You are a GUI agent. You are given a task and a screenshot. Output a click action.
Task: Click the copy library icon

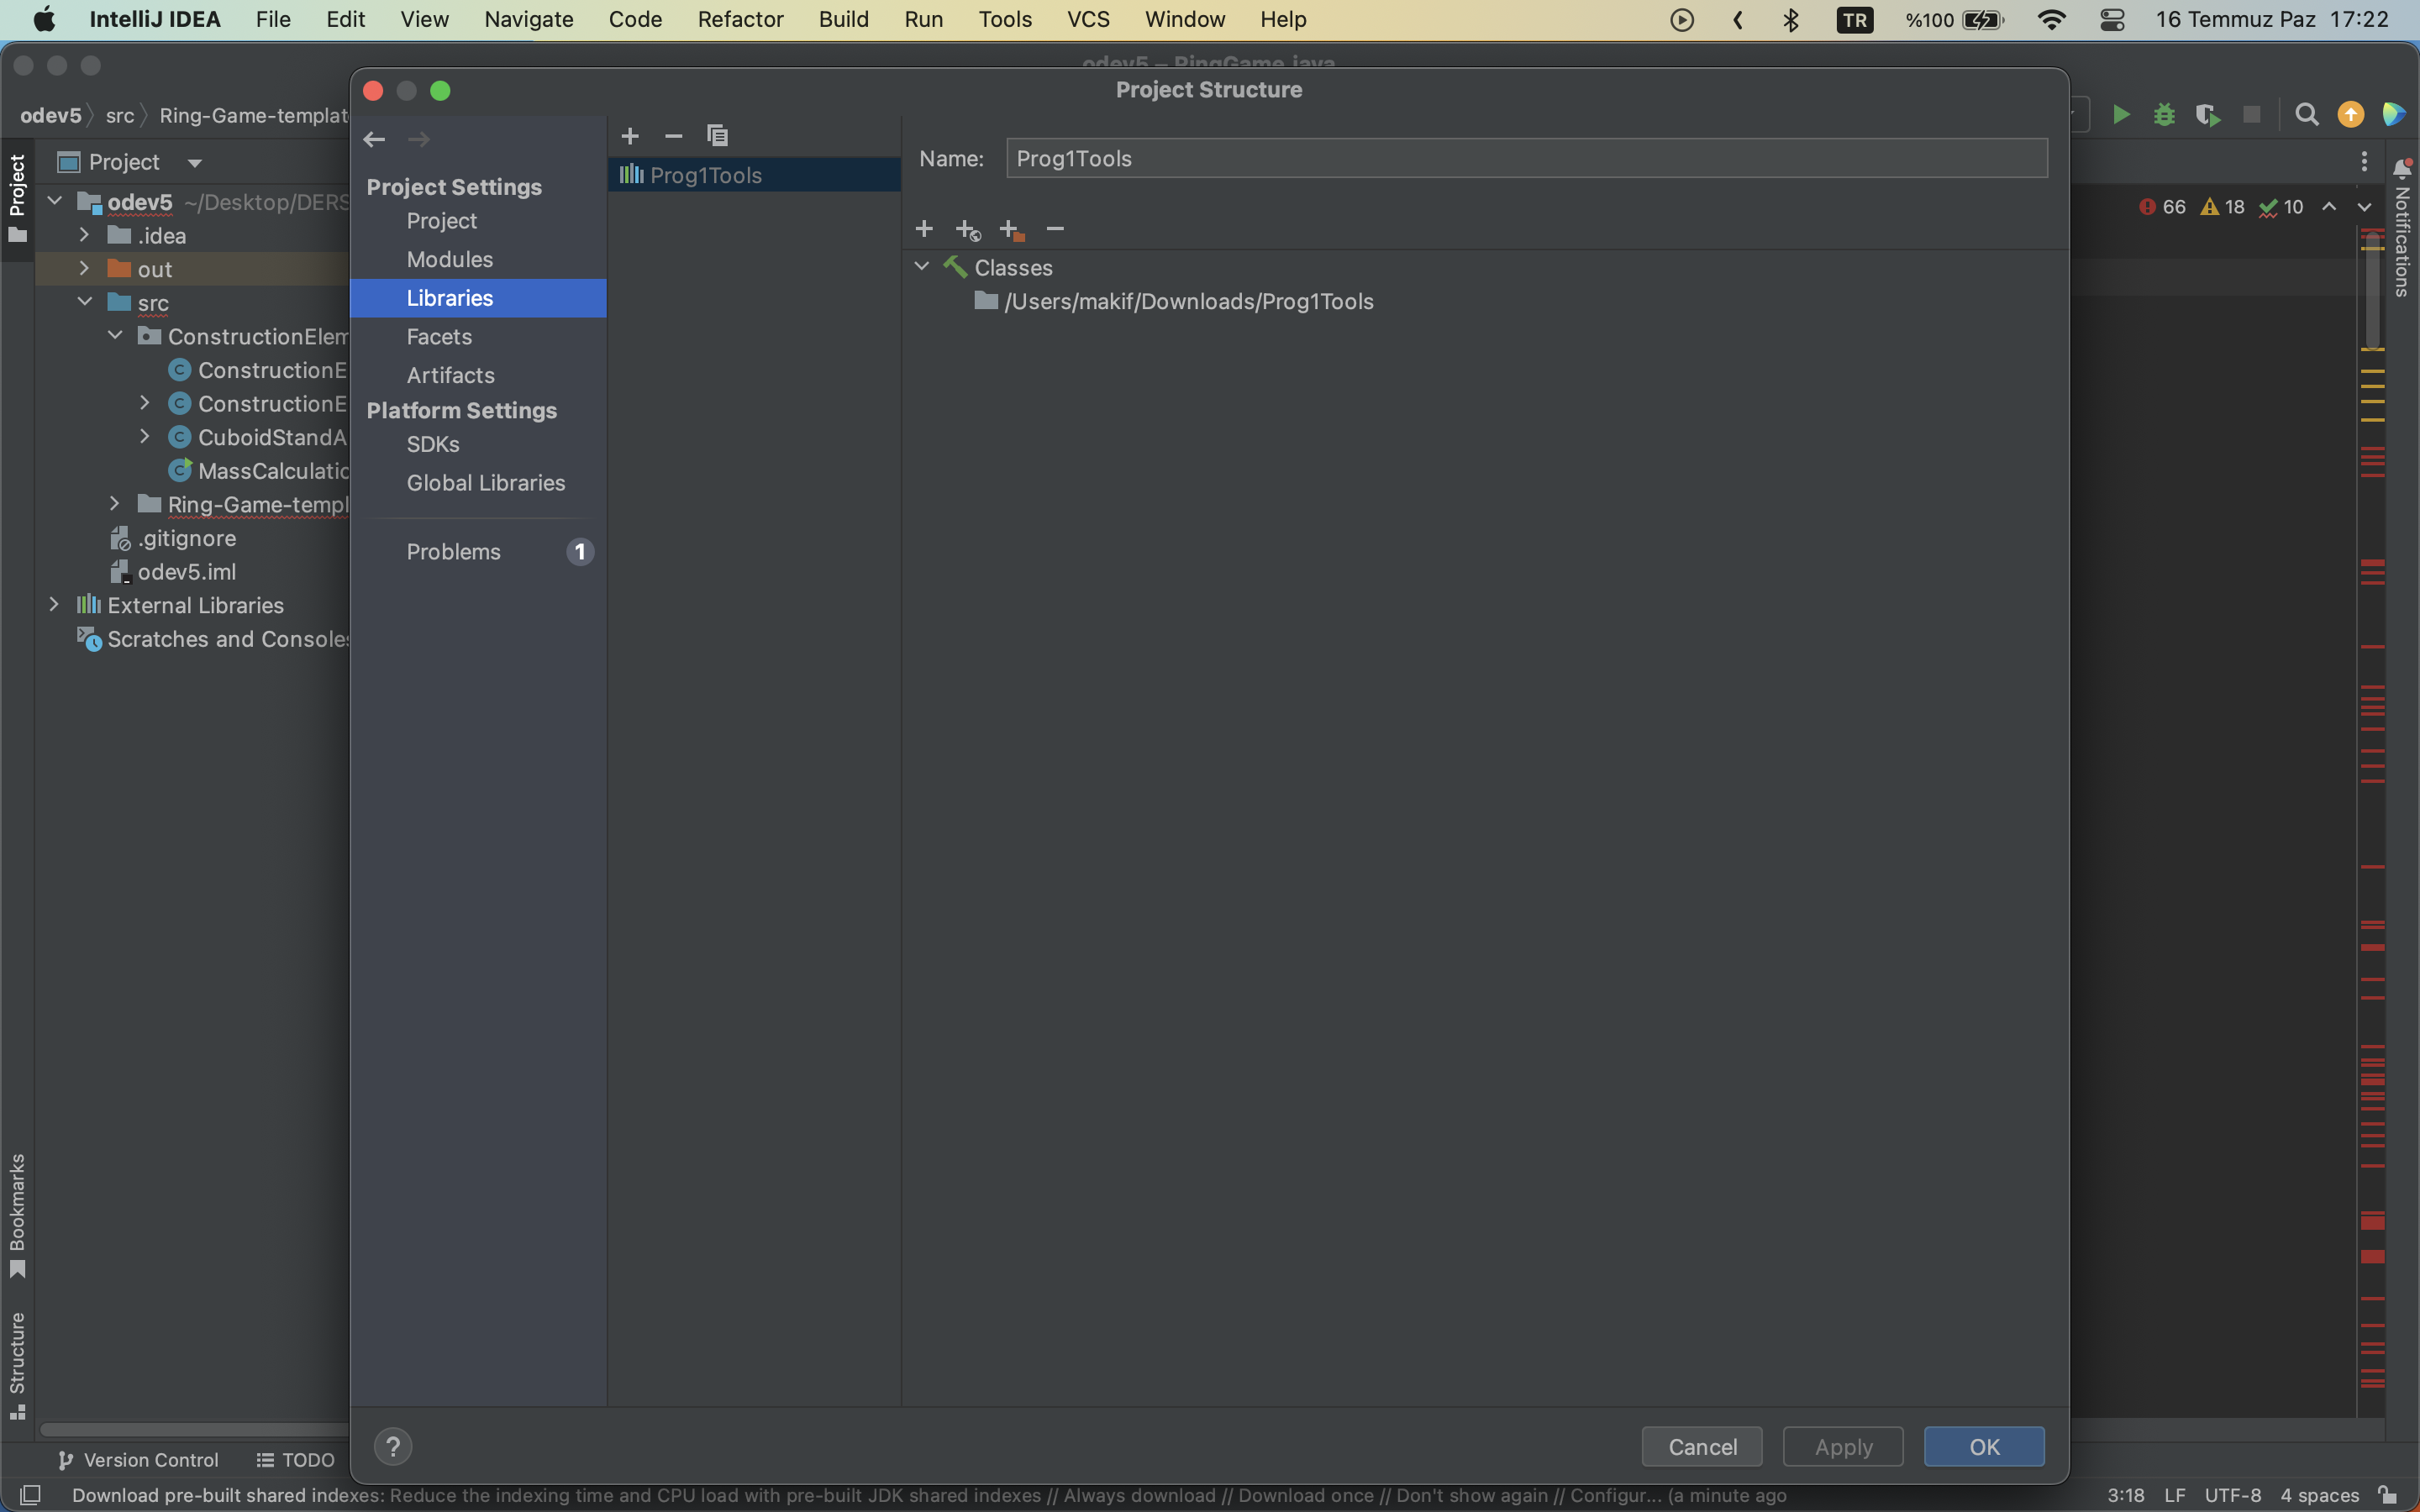[717, 136]
